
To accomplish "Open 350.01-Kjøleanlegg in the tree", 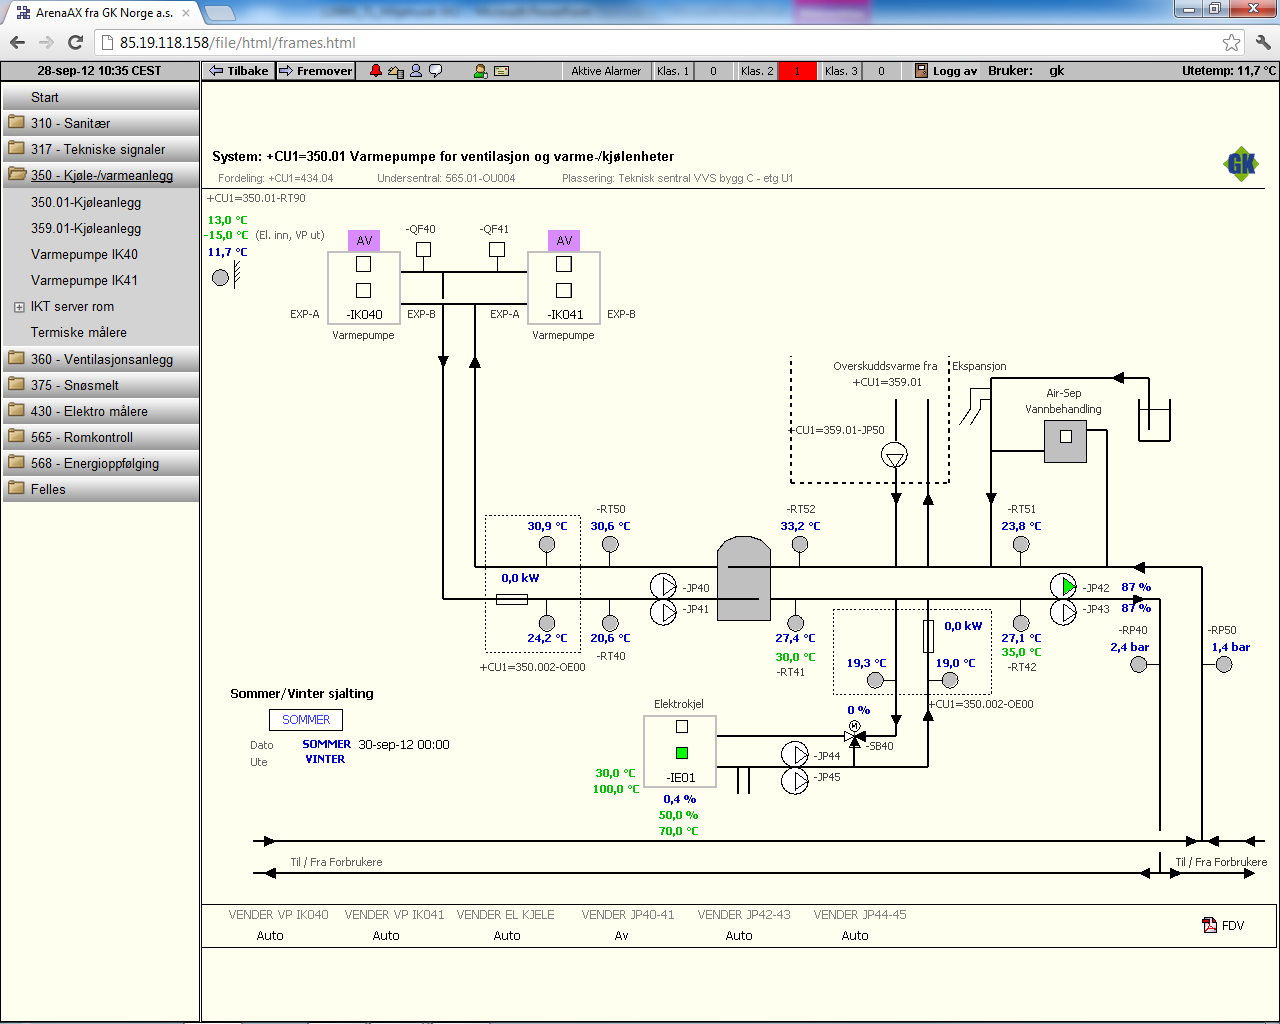I will 86,202.
